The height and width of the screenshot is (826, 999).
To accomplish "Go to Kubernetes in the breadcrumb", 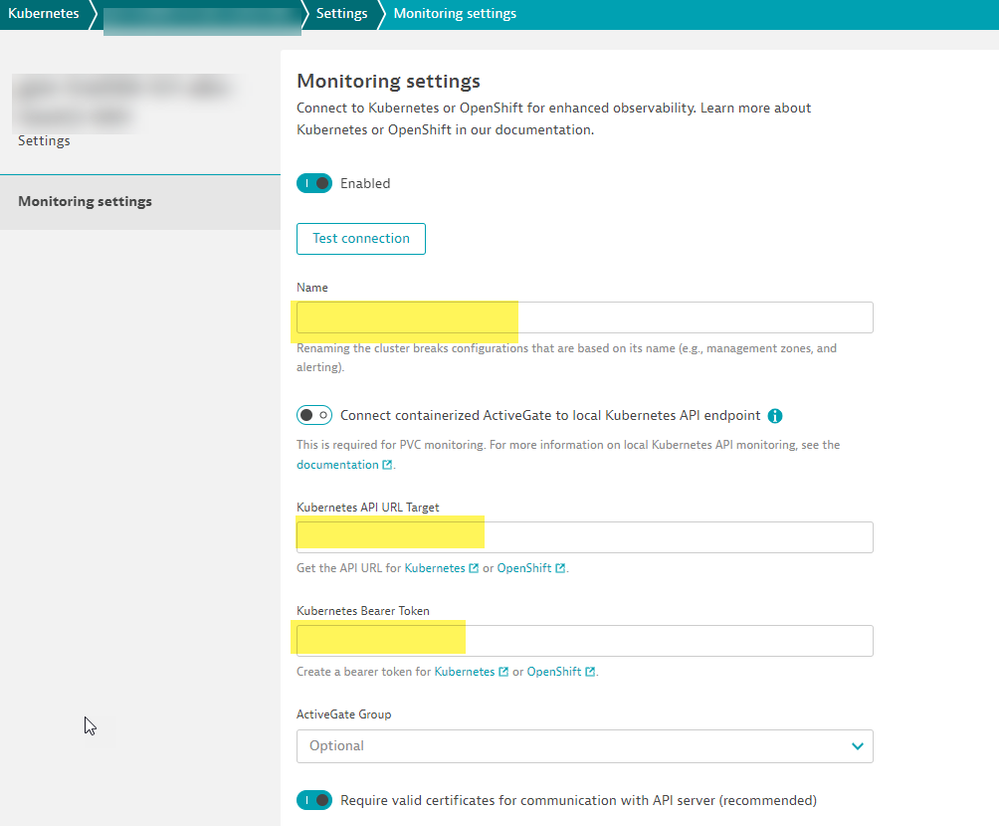I will pyautogui.click(x=43, y=14).
